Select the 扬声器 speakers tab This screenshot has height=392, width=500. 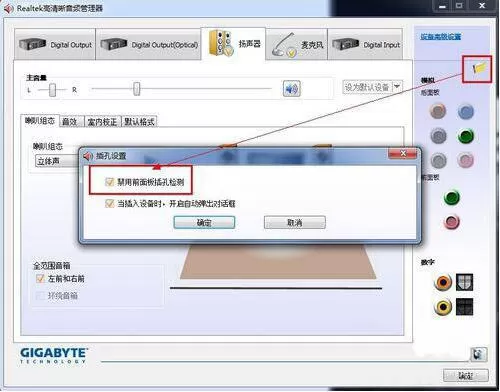(233, 43)
